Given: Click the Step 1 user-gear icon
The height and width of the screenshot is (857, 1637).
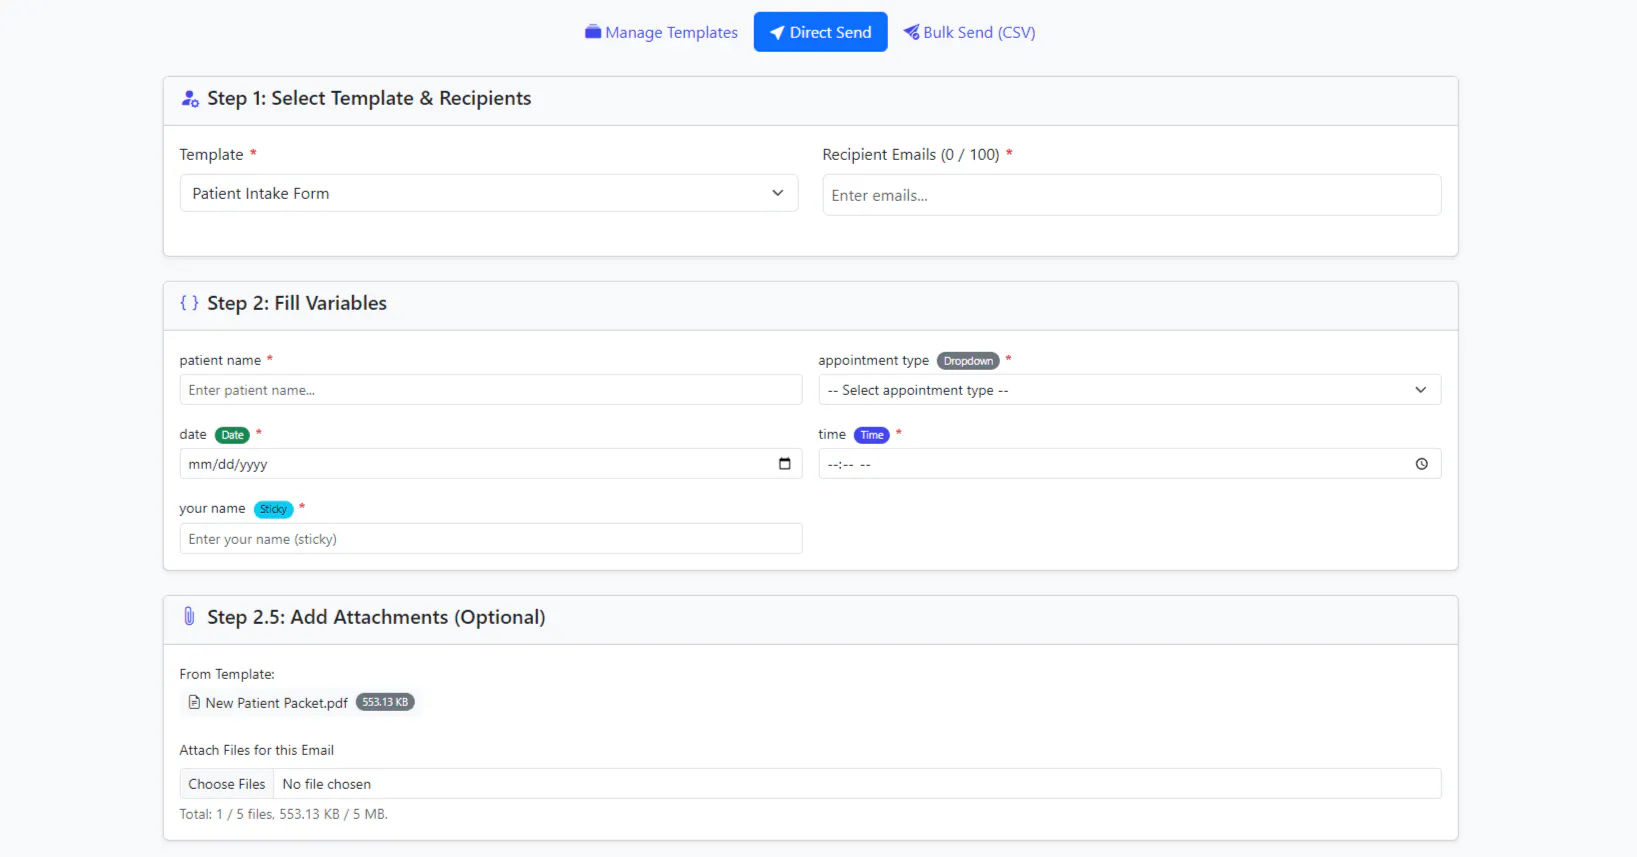Looking at the screenshot, I should (x=190, y=98).
